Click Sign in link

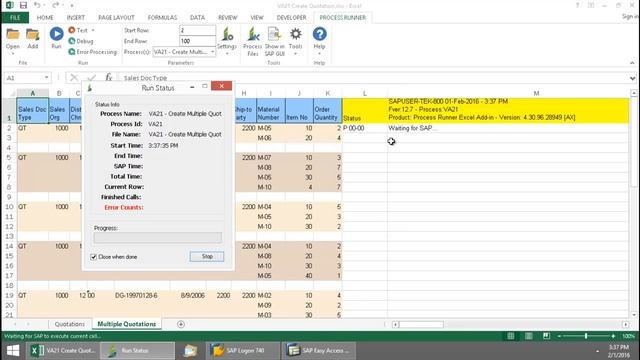630,16
